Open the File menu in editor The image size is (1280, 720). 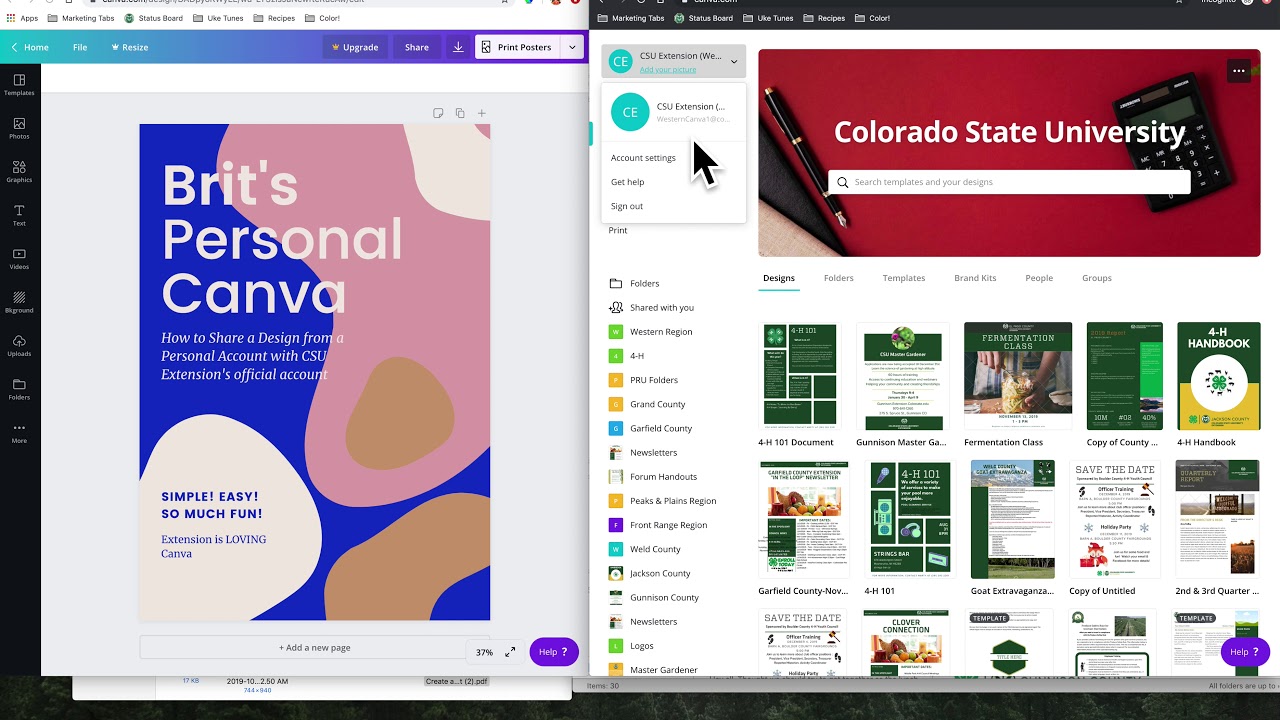coord(80,47)
